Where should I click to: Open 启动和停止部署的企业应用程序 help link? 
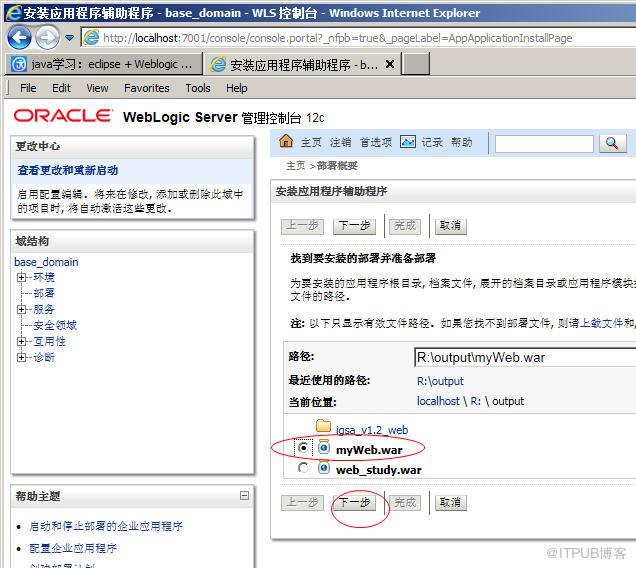[106, 526]
